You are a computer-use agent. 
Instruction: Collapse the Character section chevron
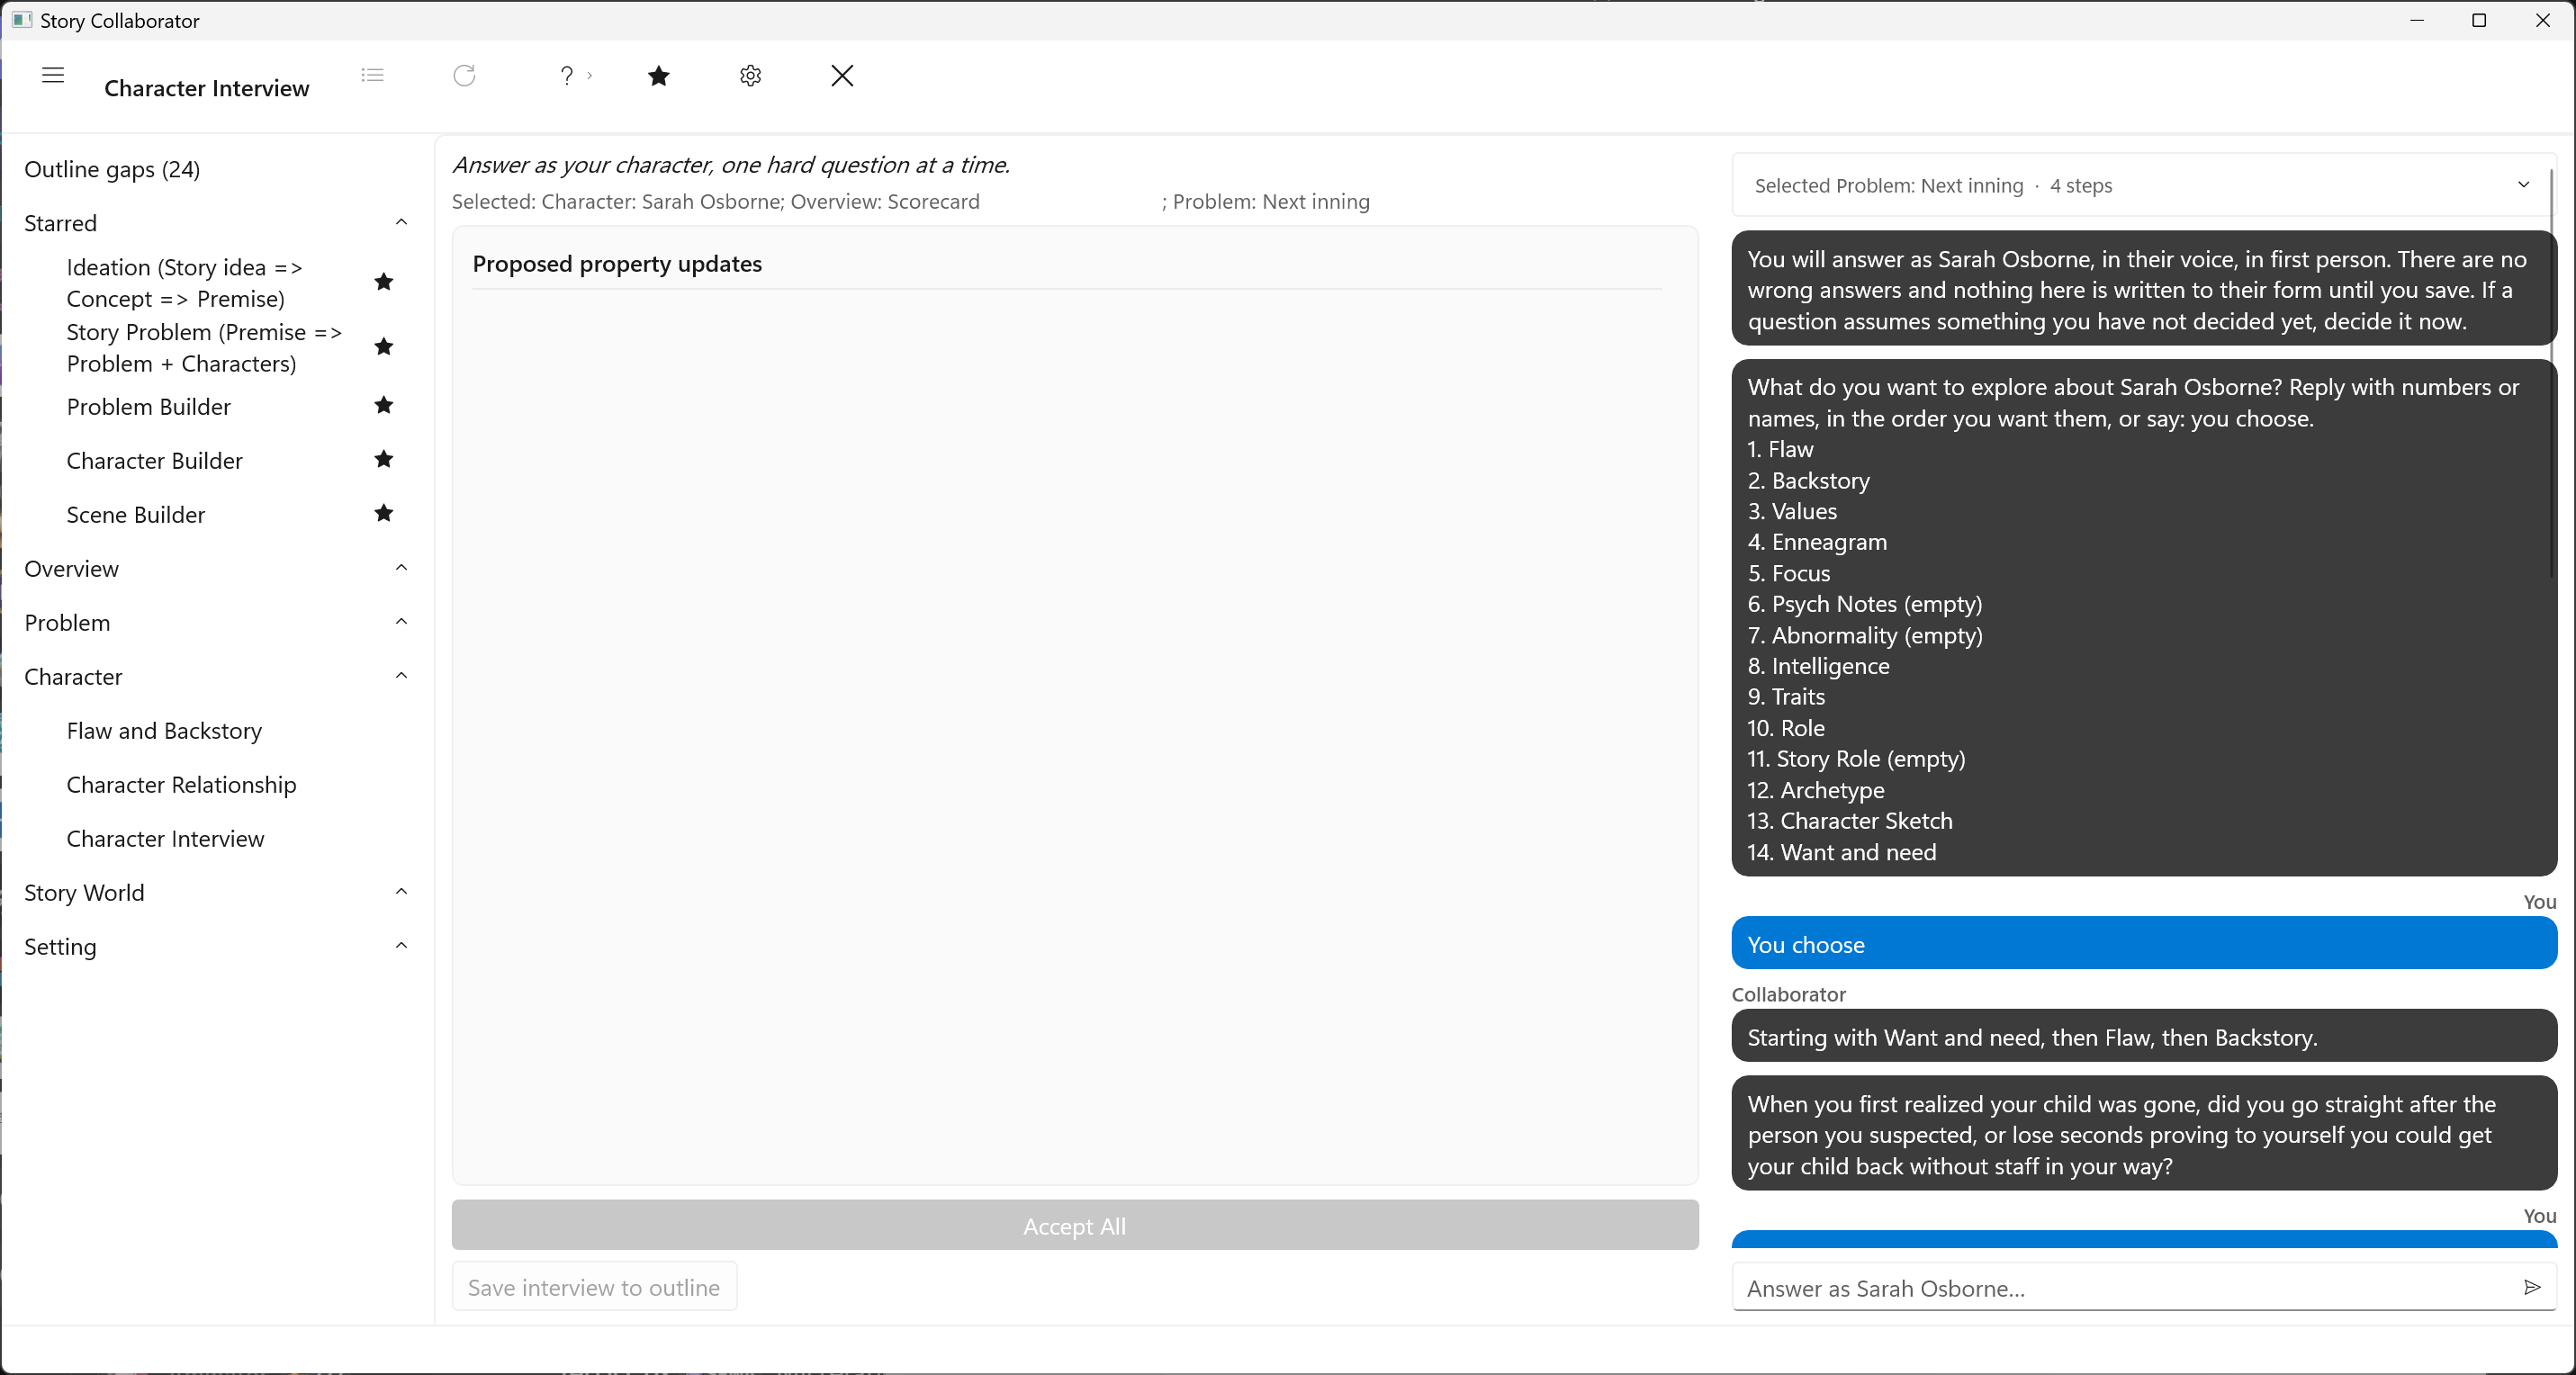pyautogui.click(x=401, y=676)
